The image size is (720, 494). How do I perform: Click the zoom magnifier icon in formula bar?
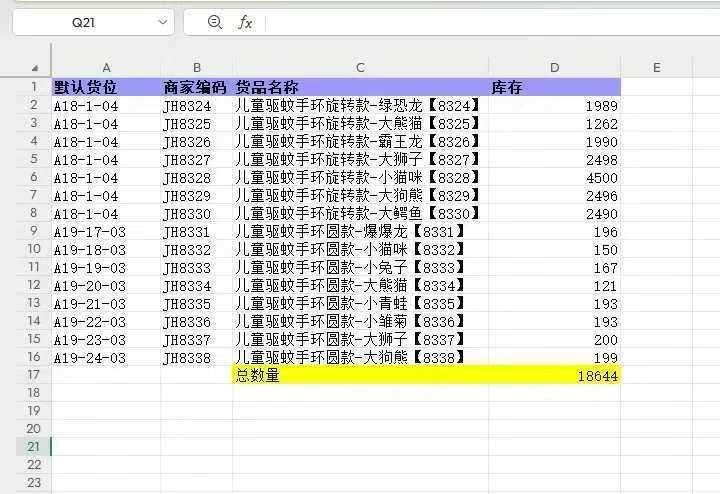(214, 22)
